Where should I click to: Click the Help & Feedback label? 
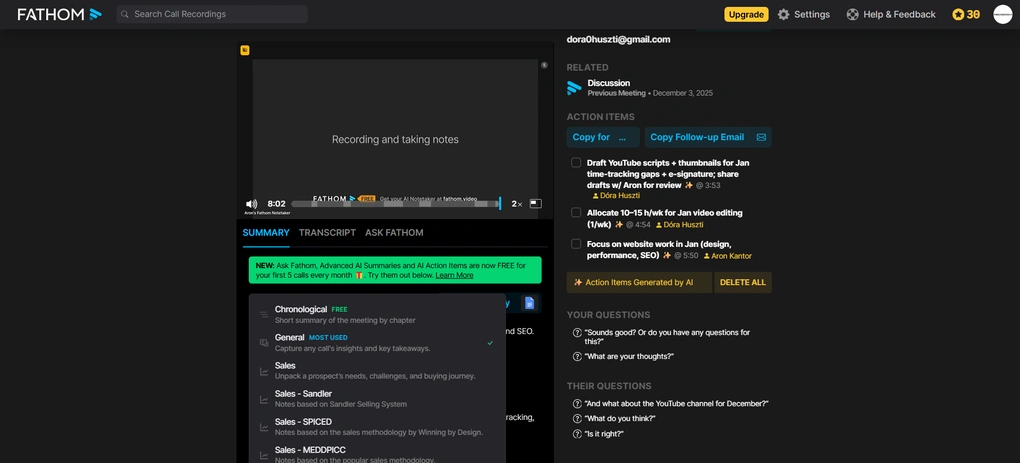pyautogui.click(x=899, y=14)
